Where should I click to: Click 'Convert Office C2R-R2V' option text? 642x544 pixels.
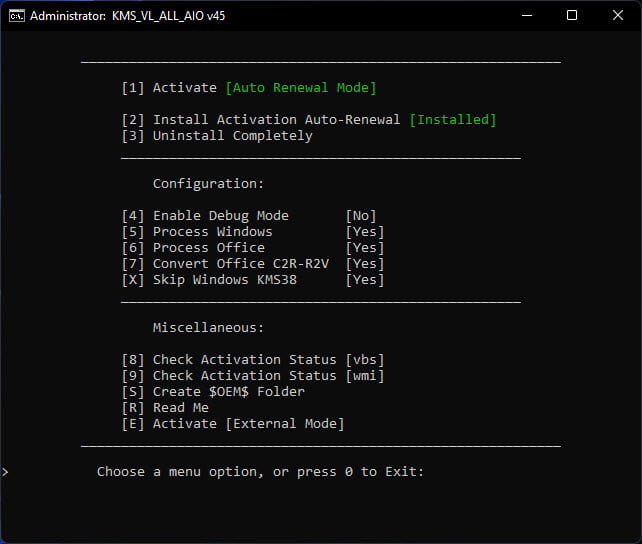[241, 264]
